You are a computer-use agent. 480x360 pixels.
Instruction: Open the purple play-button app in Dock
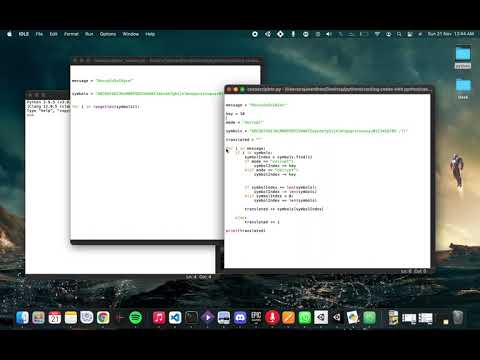(207, 318)
